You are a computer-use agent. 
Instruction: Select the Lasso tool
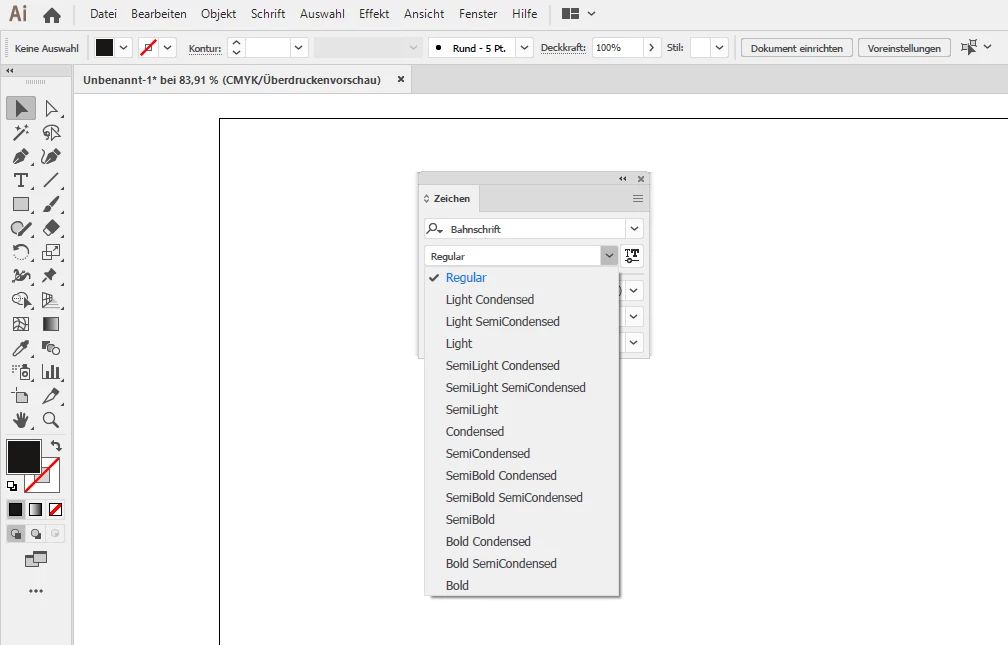[x=51, y=132]
